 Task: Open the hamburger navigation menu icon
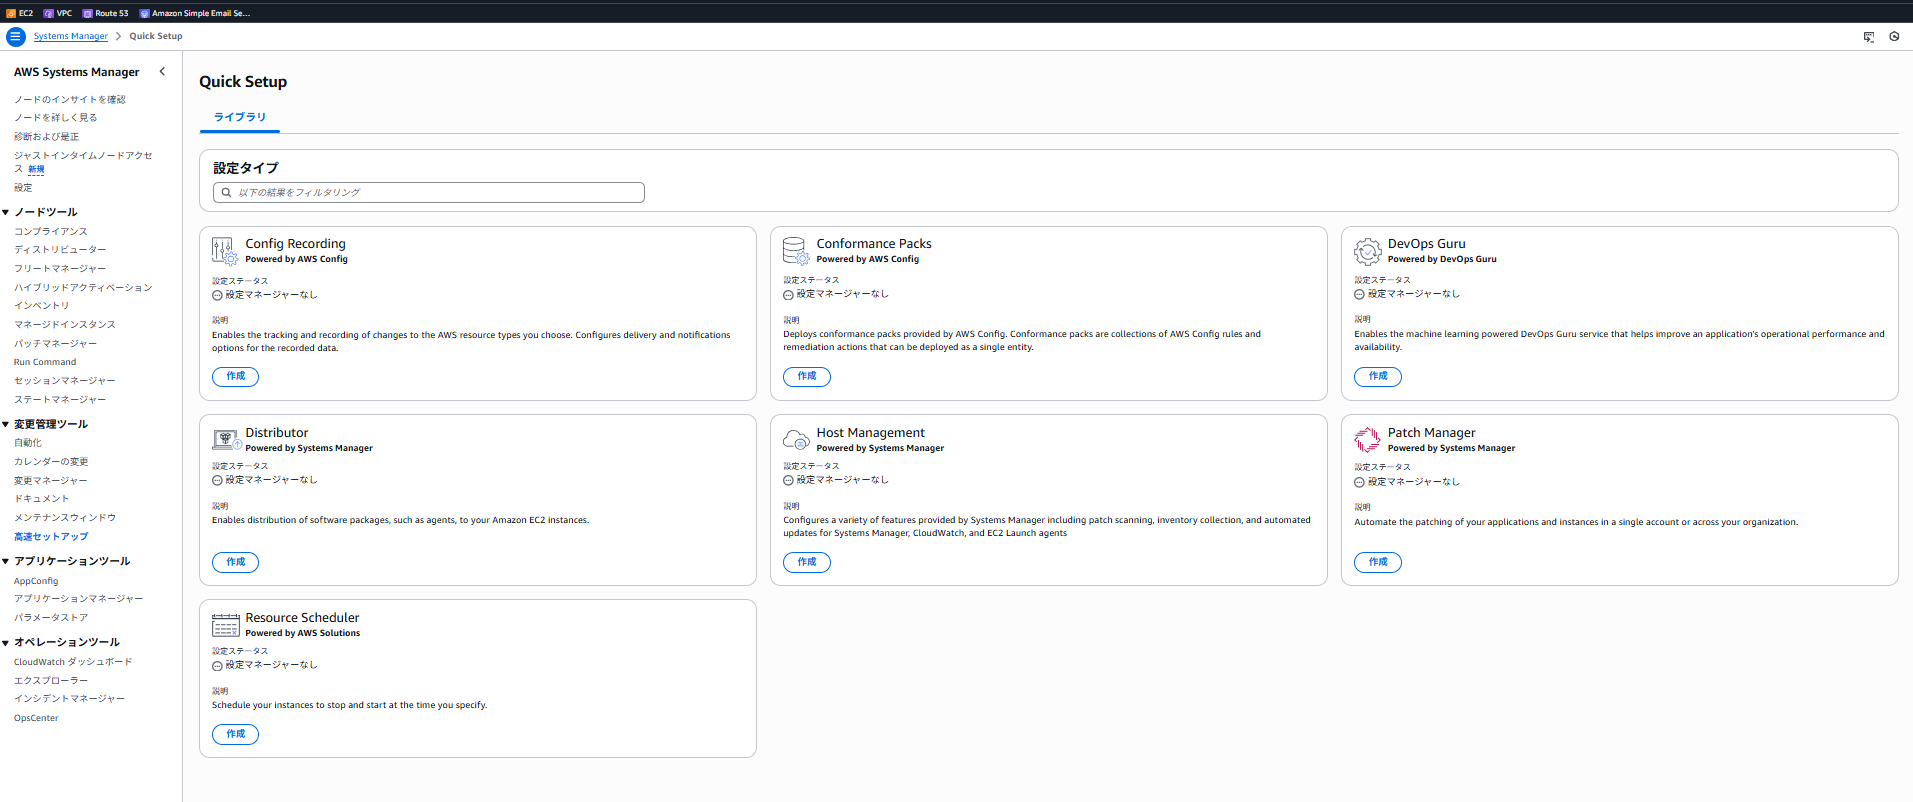point(16,37)
